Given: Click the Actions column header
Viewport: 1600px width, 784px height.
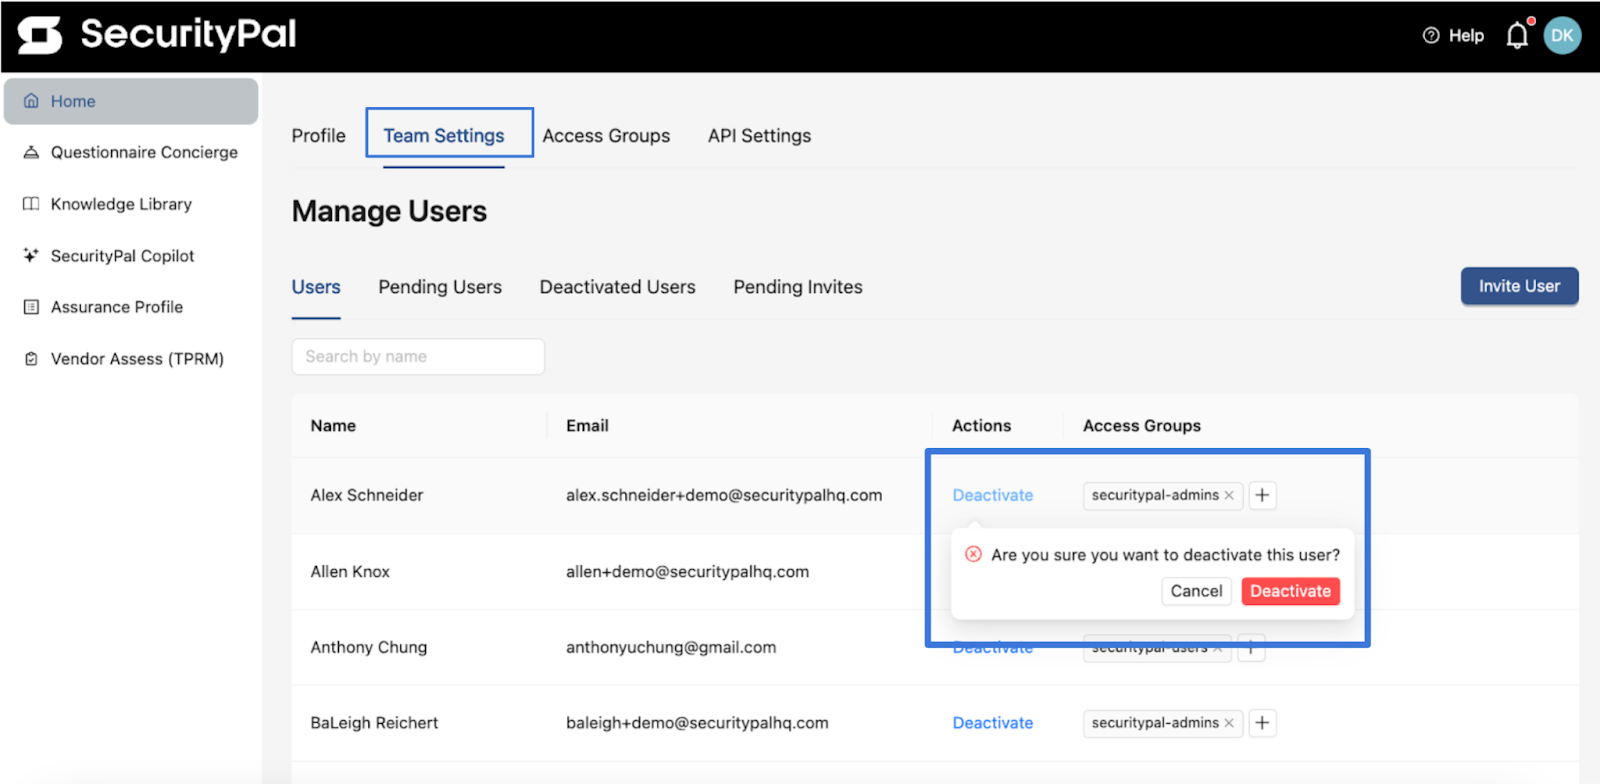Looking at the screenshot, I should (x=981, y=426).
